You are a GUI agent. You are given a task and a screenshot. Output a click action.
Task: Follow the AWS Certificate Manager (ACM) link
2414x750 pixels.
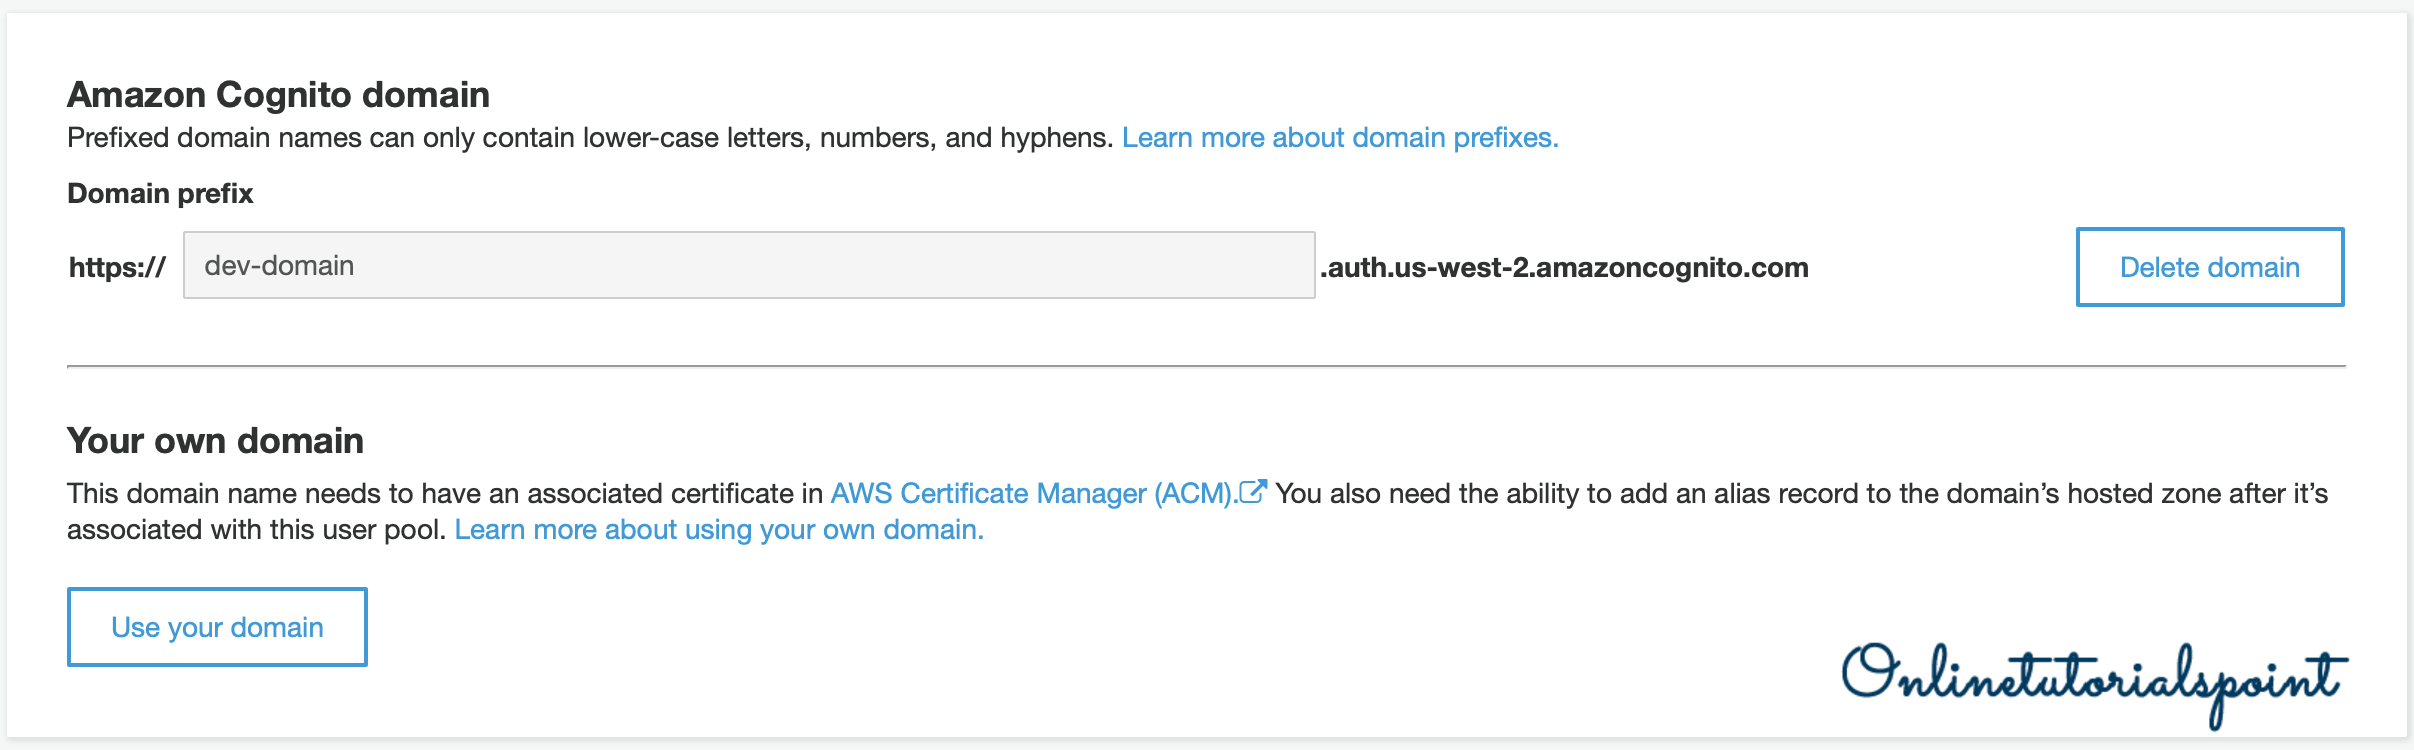(x=1031, y=494)
